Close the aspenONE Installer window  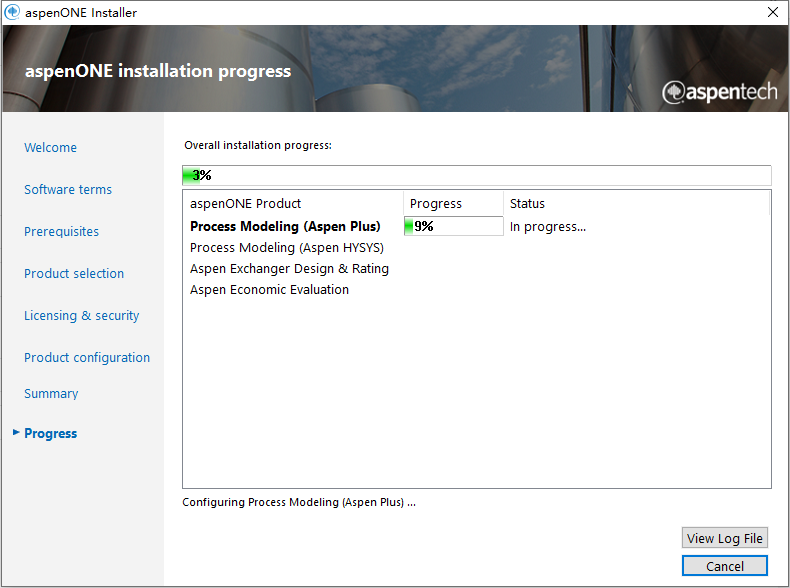pos(772,13)
